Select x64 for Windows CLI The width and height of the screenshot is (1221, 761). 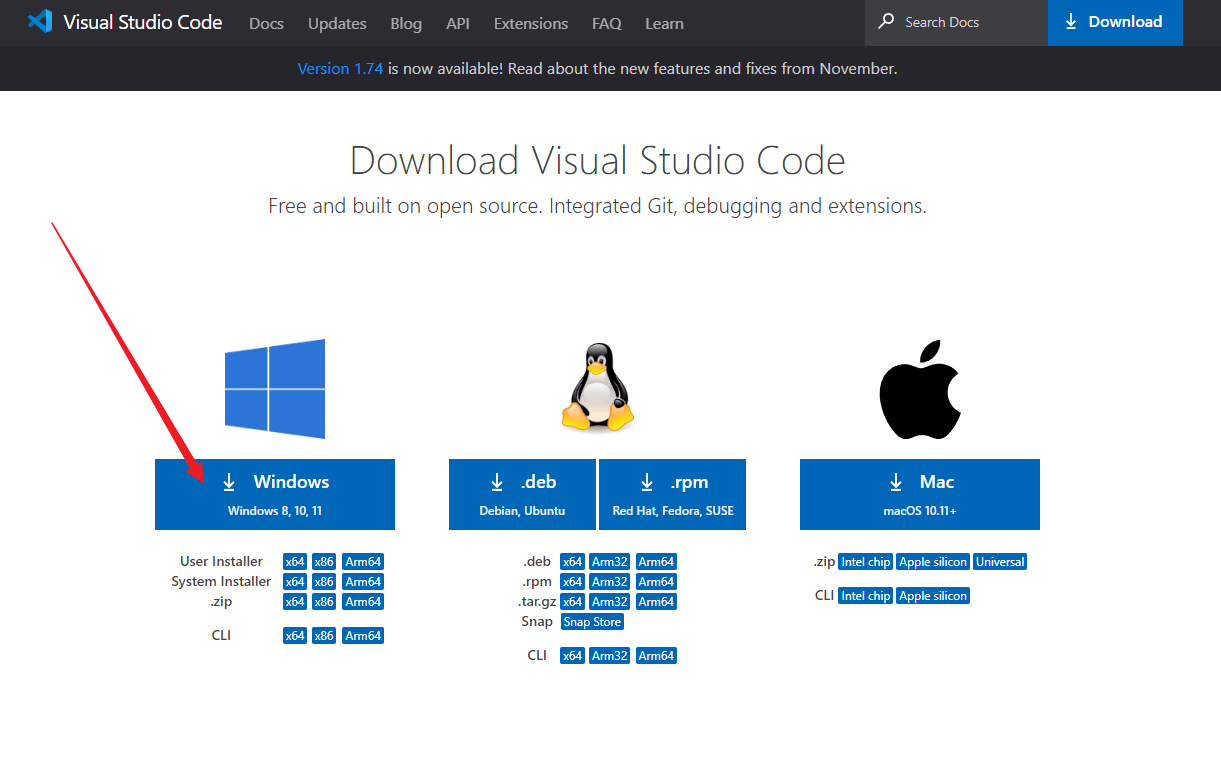295,636
